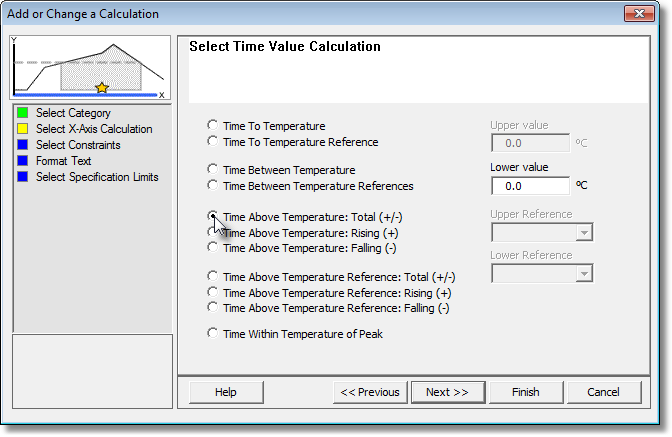Open the Select Specification Limits step
The height and width of the screenshot is (437, 672).
point(97,177)
